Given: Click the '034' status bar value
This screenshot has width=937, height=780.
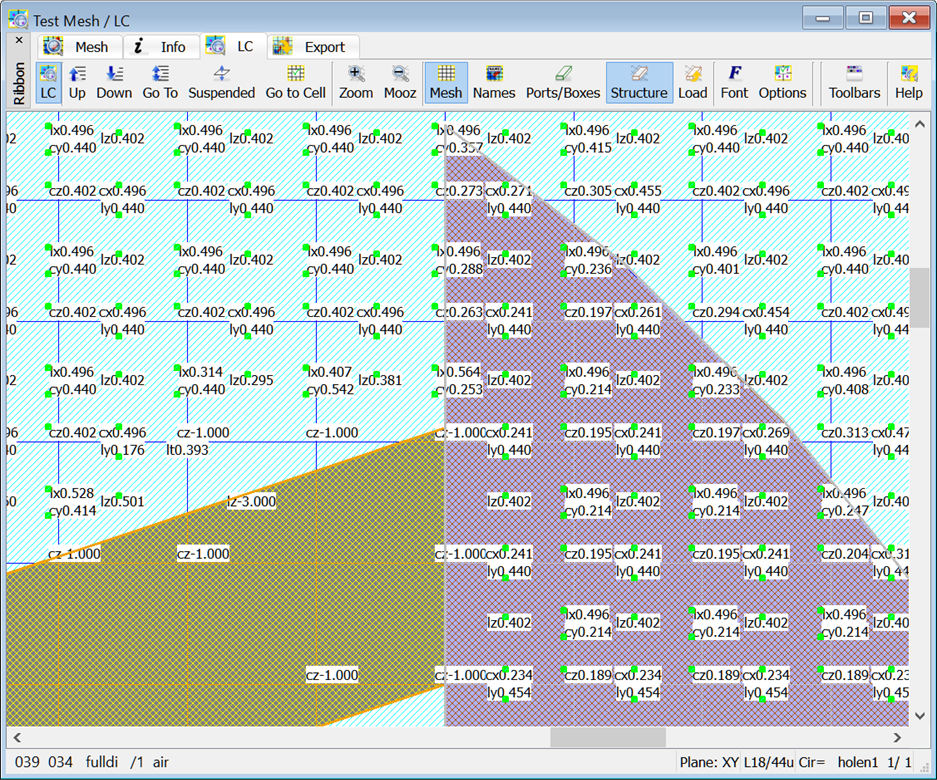Looking at the screenshot, I should (x=60, y=762).
